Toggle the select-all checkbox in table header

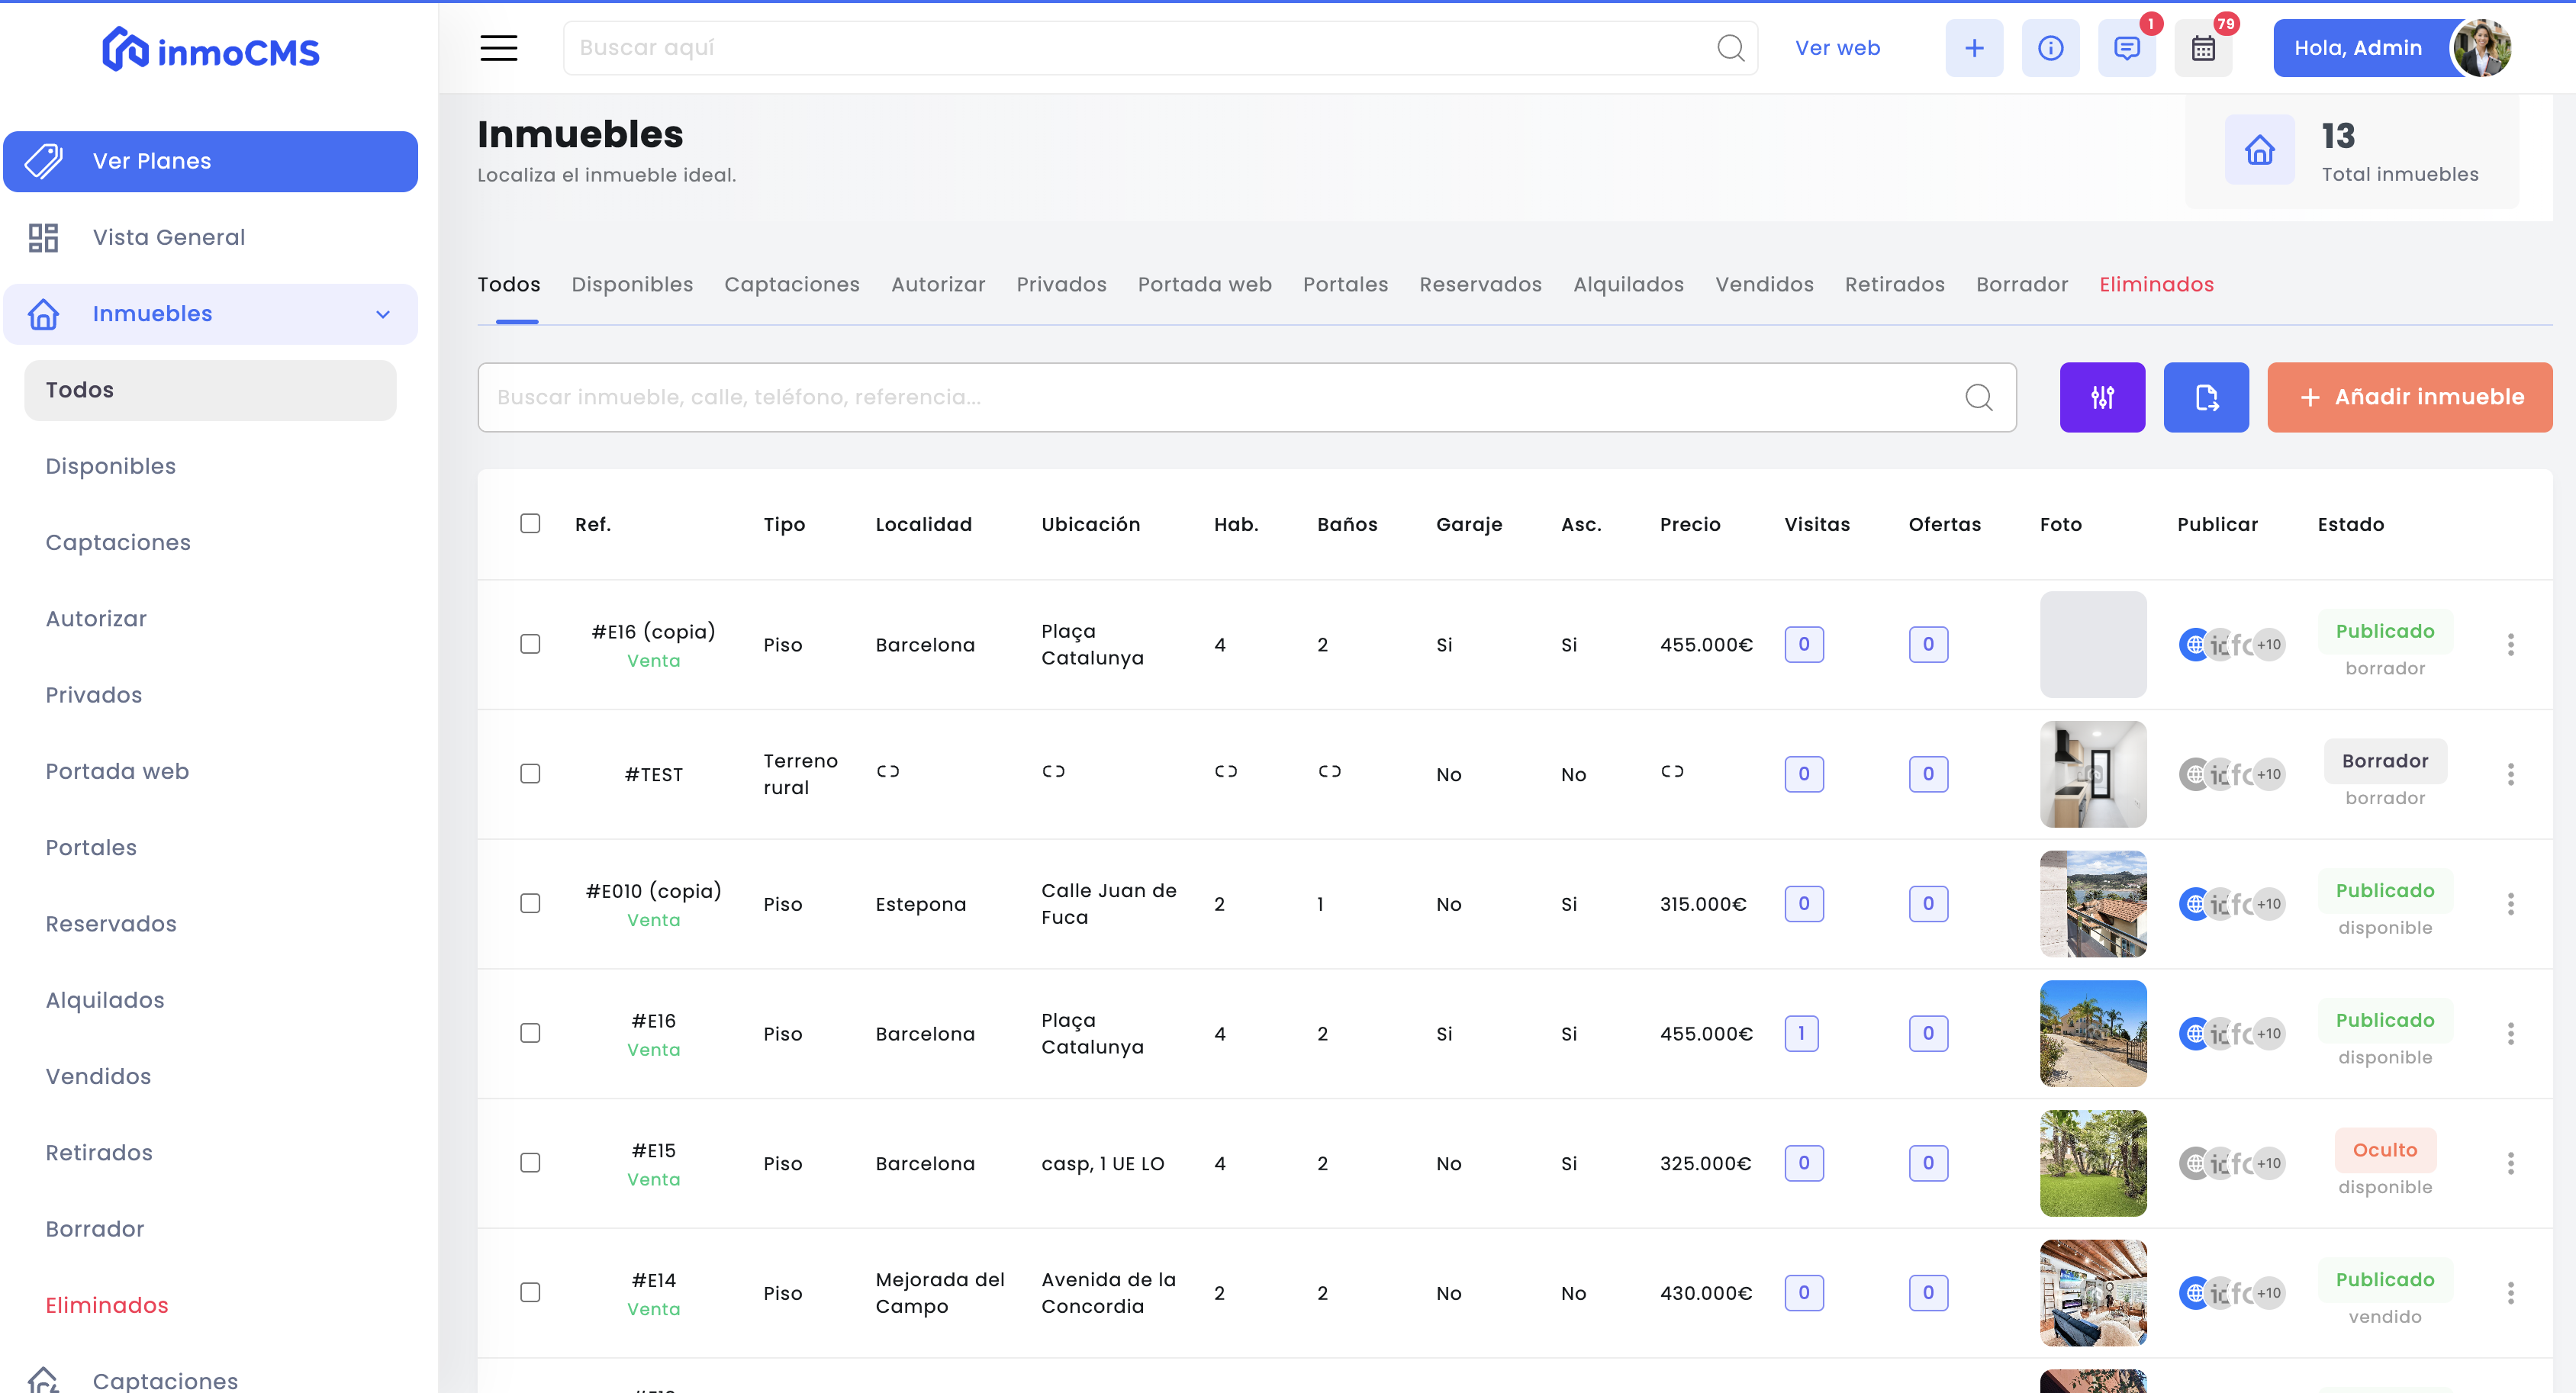tap(530, 524)
